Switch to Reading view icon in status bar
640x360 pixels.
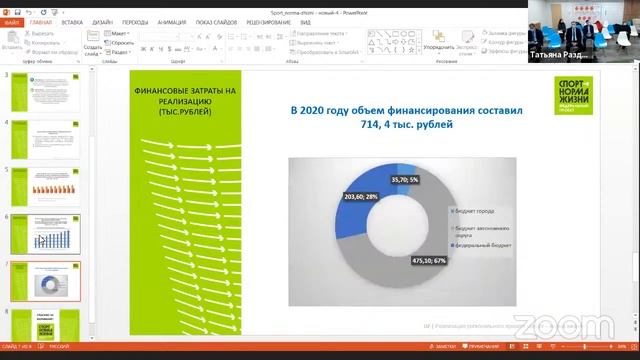539,347
